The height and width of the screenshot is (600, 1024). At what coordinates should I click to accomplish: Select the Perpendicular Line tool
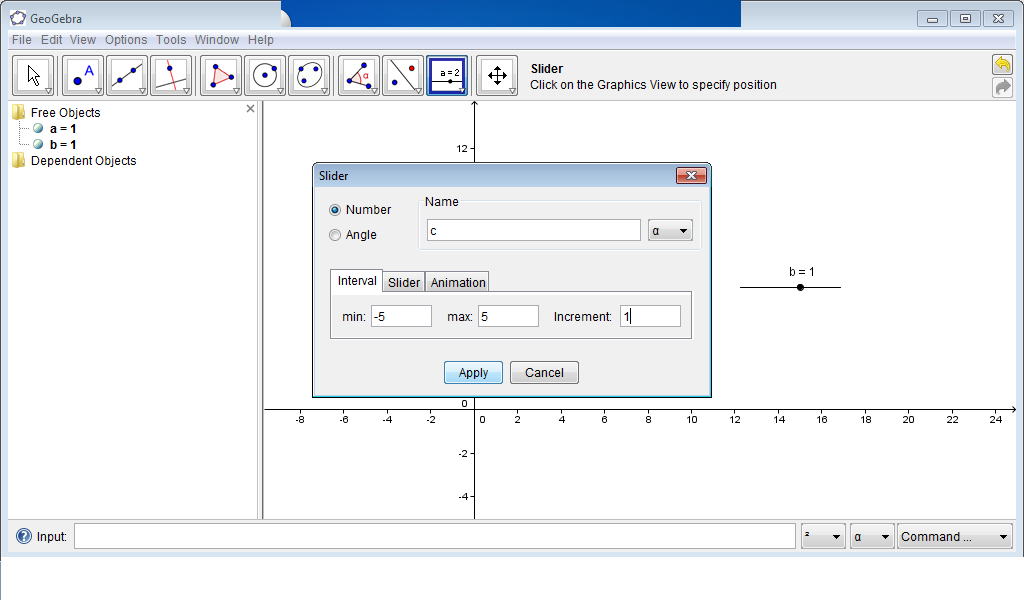point(171,76)
